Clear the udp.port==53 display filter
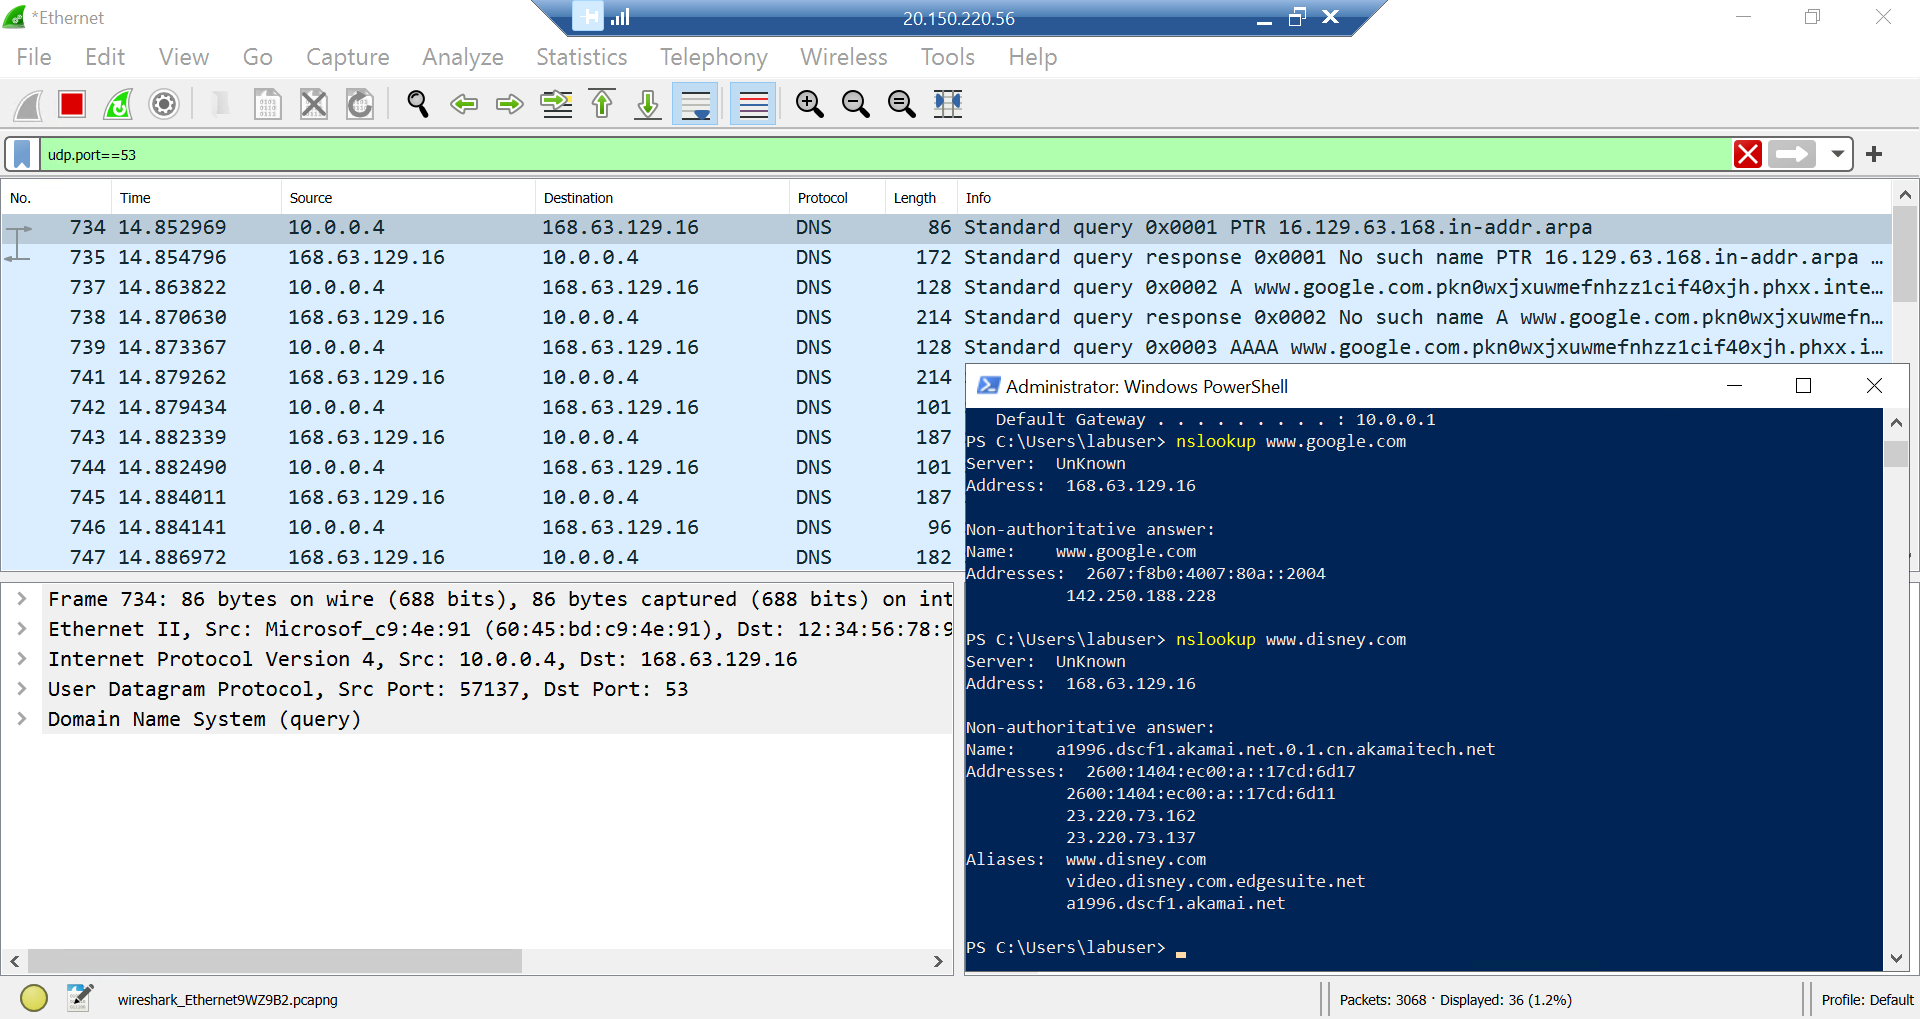The image size is (1920, 1019). point(1748,154)
